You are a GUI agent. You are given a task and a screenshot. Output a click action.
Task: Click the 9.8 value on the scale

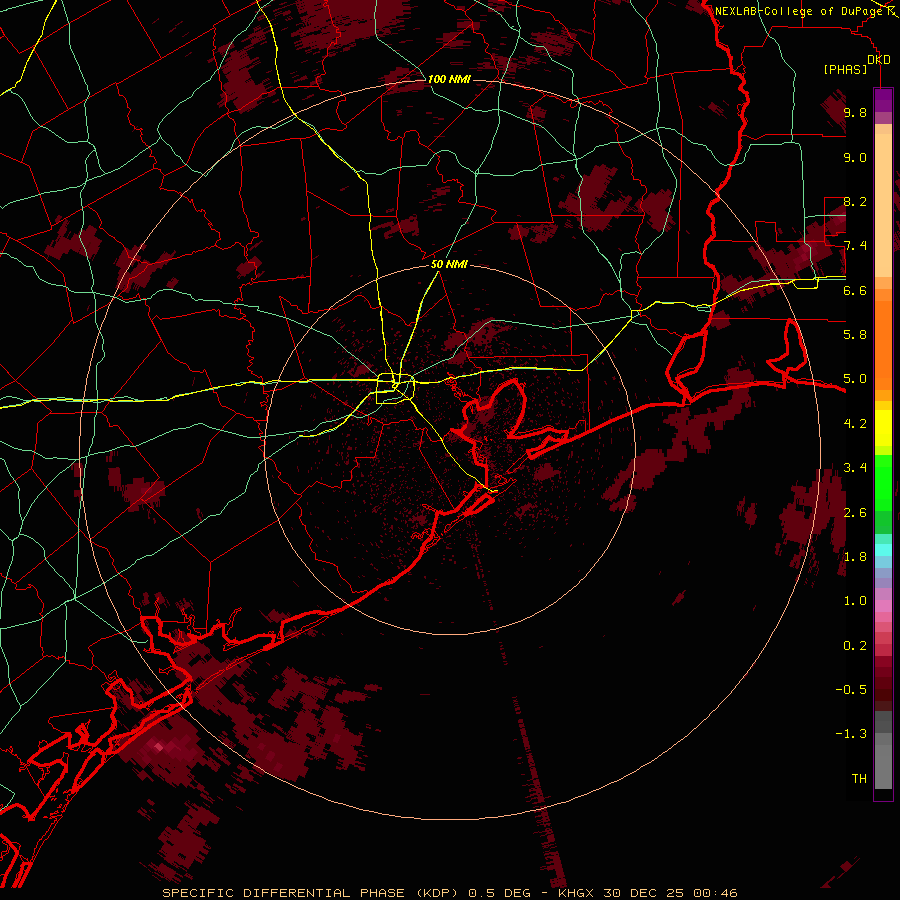click(855, 113)
